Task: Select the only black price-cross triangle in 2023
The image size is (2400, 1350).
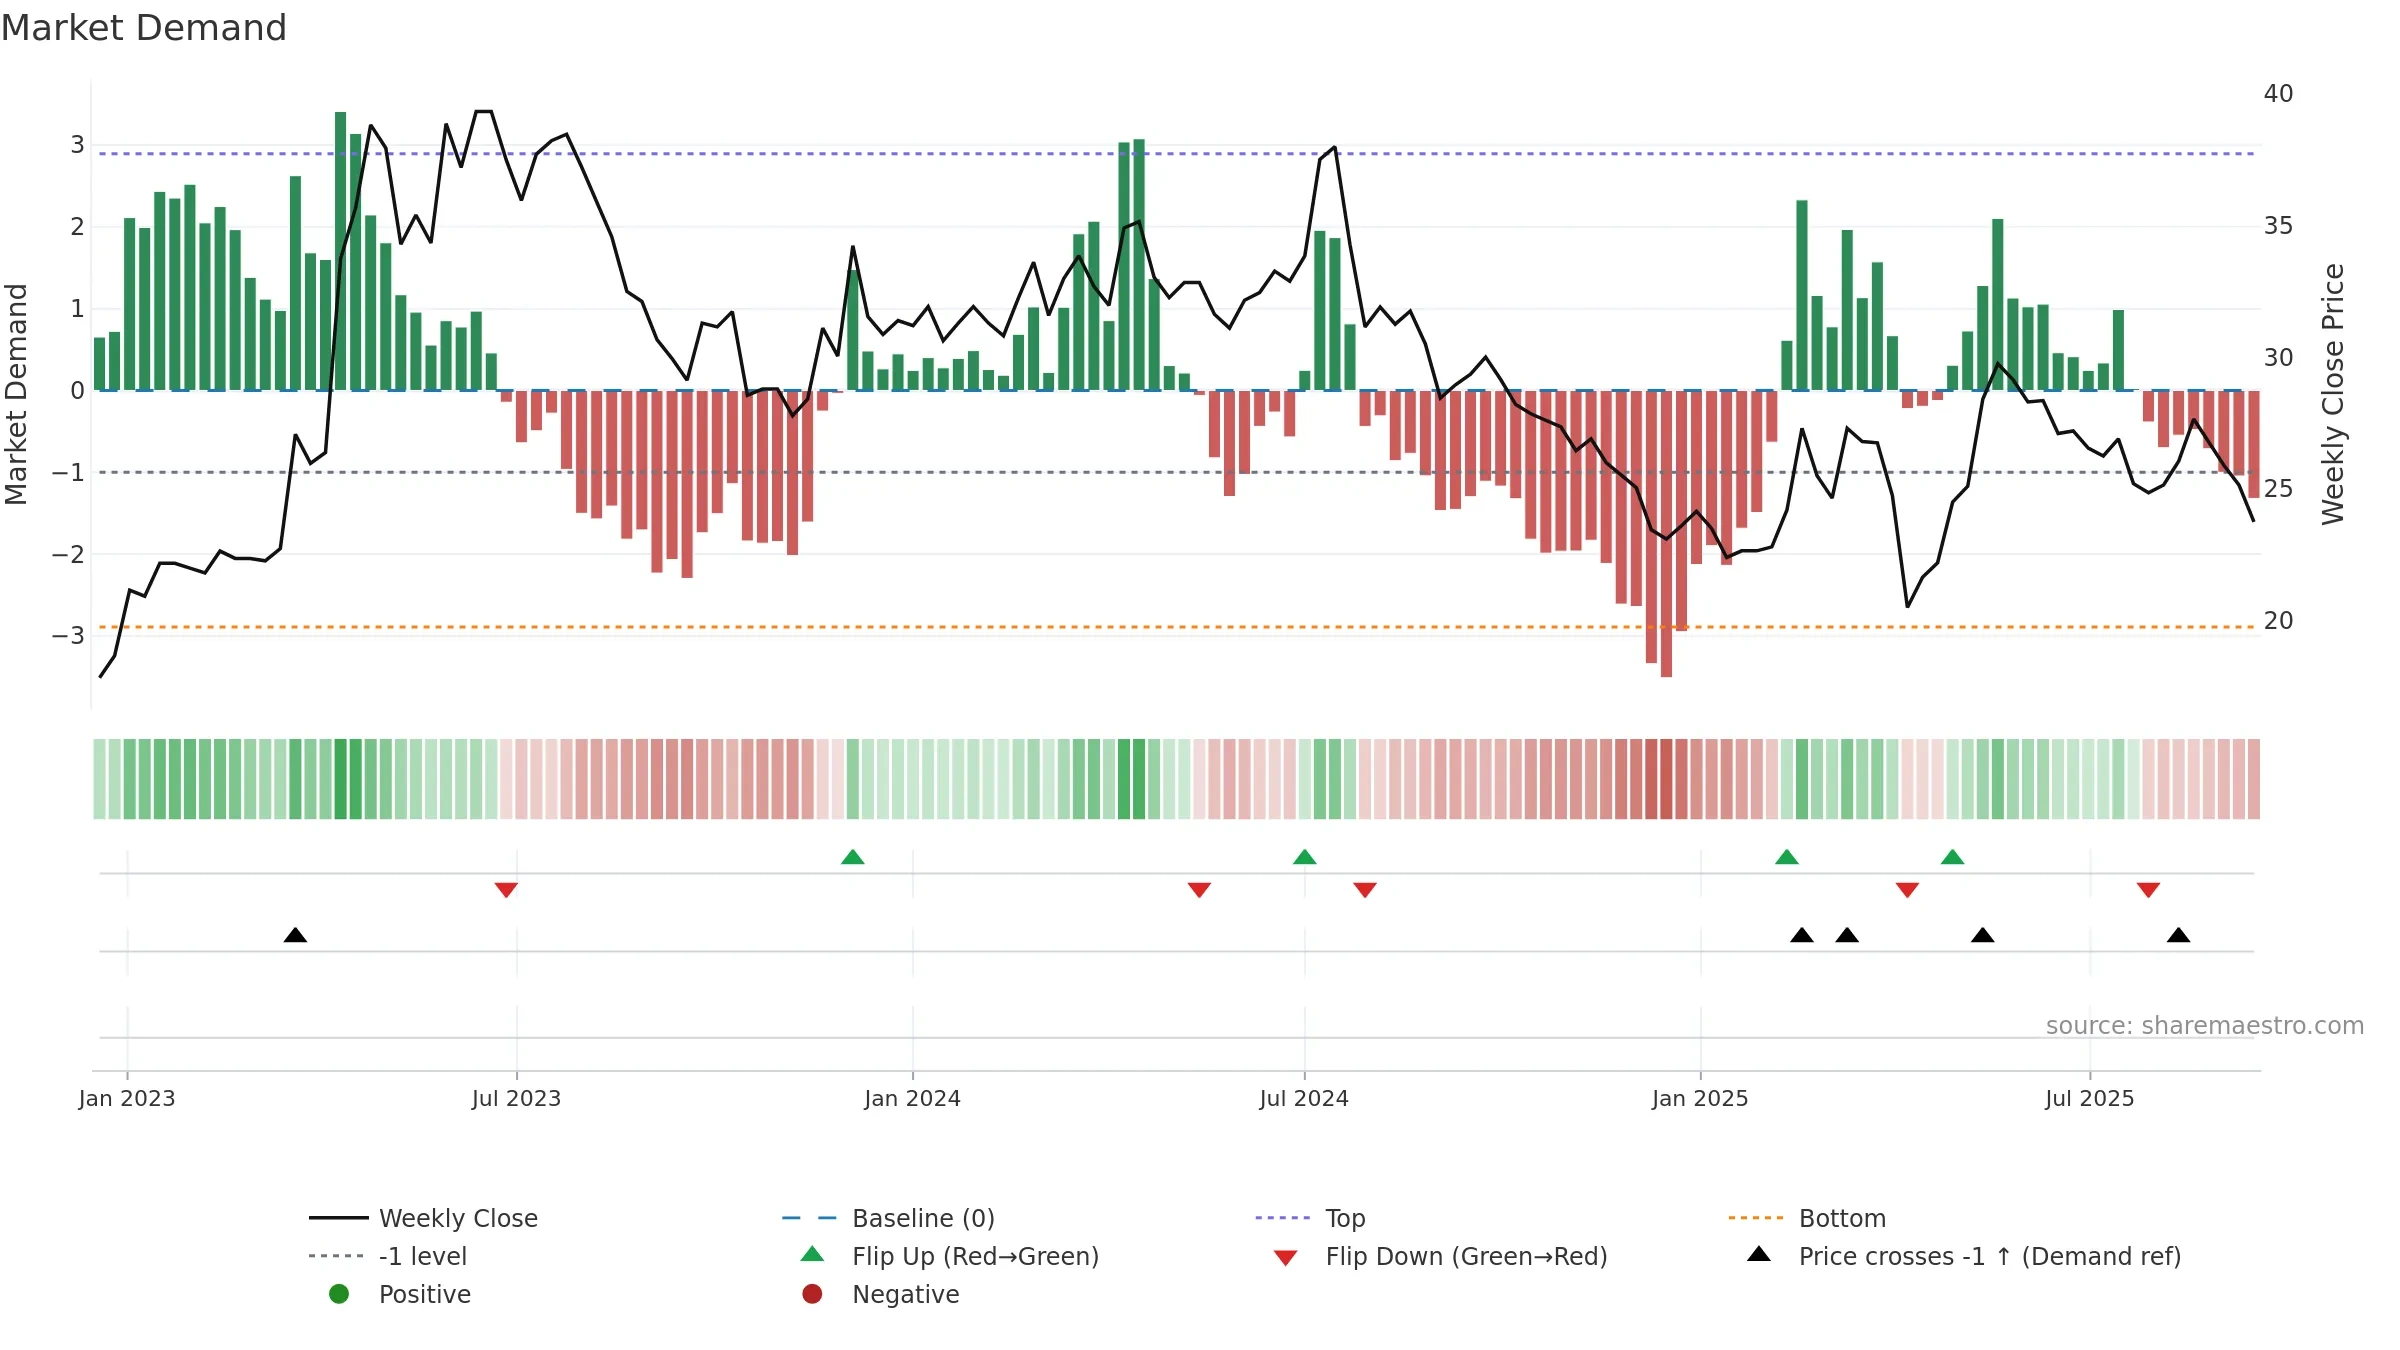Action: [x=295, y=935]
